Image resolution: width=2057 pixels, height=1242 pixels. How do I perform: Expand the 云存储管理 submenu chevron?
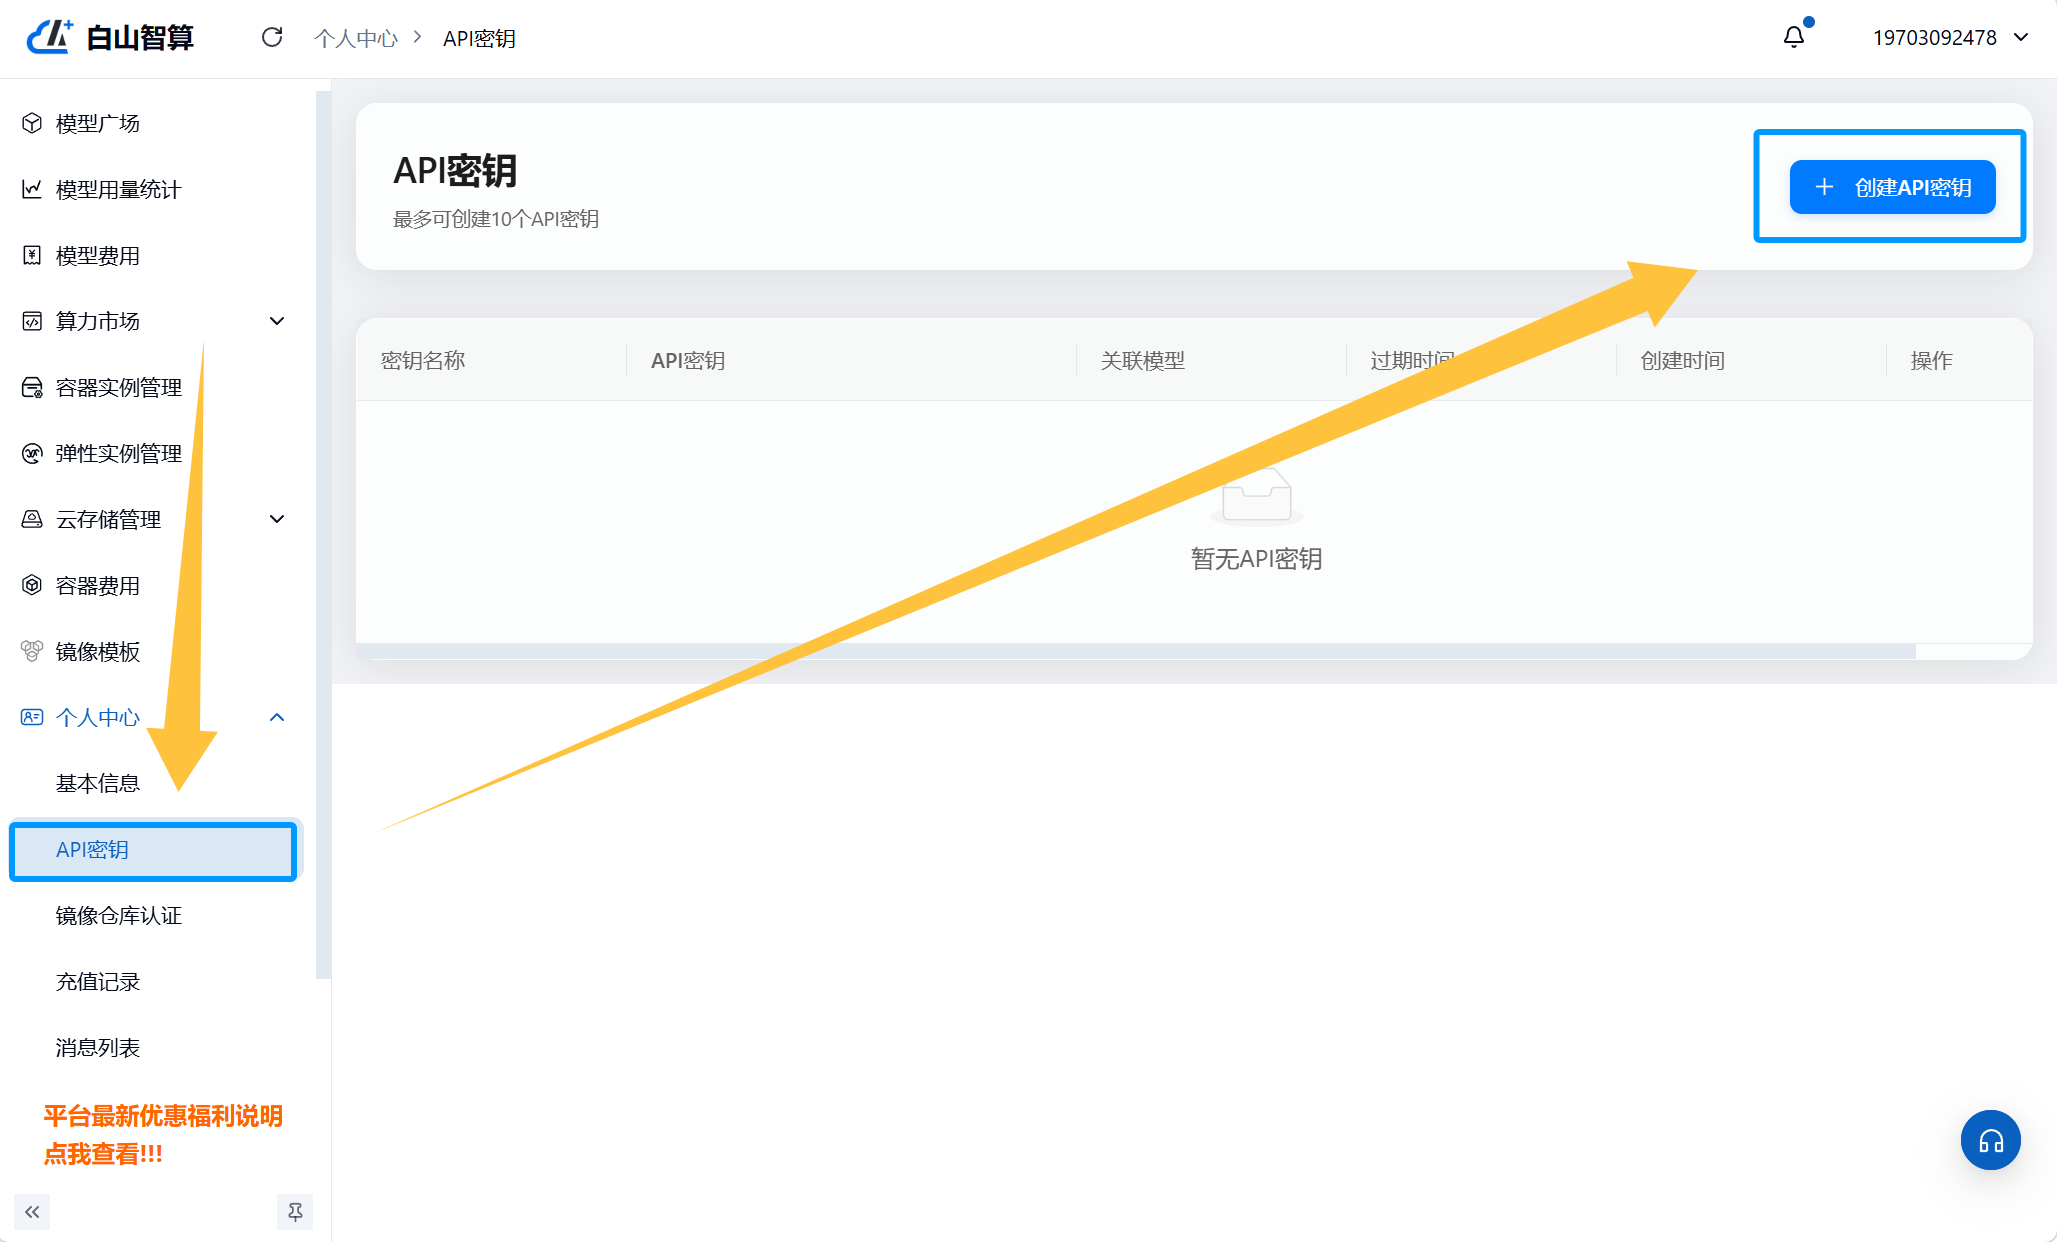coord(277,519)
